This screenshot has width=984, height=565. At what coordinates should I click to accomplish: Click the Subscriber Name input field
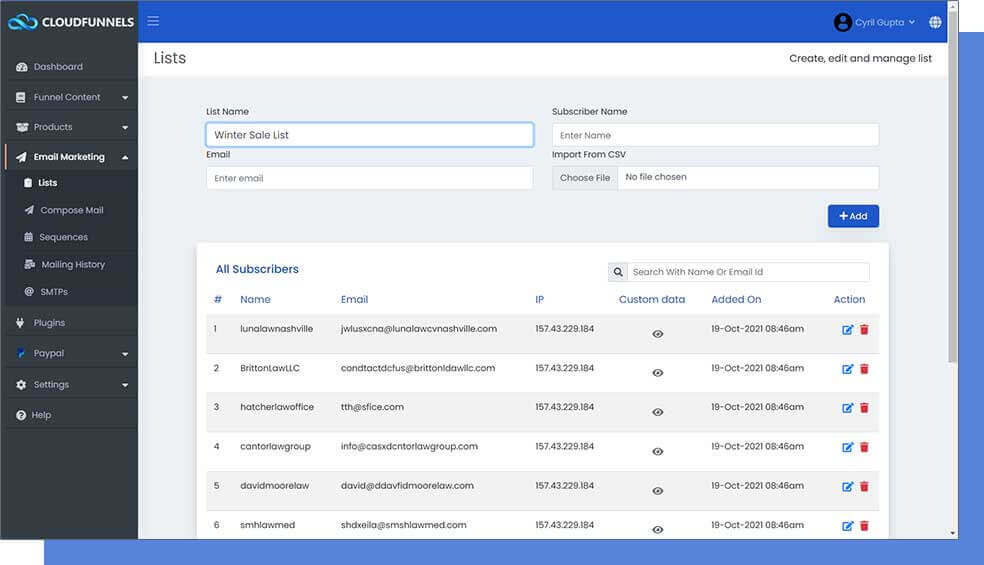[x=715, y=135]
